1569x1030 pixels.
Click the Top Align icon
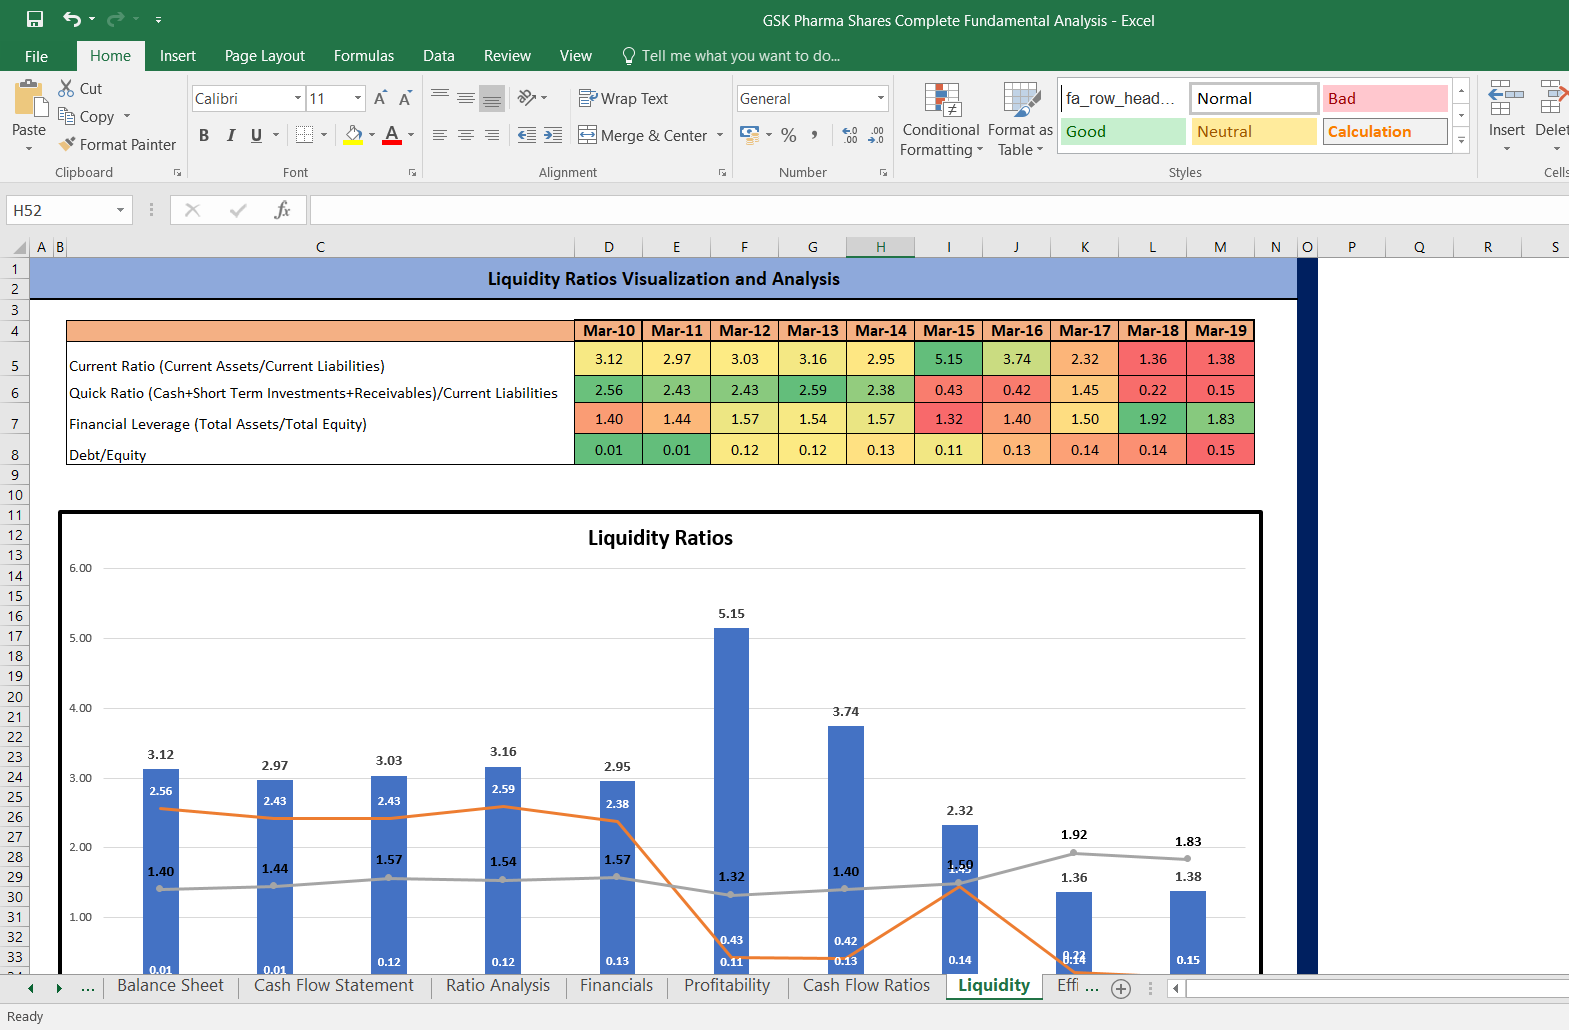(440, 97)
